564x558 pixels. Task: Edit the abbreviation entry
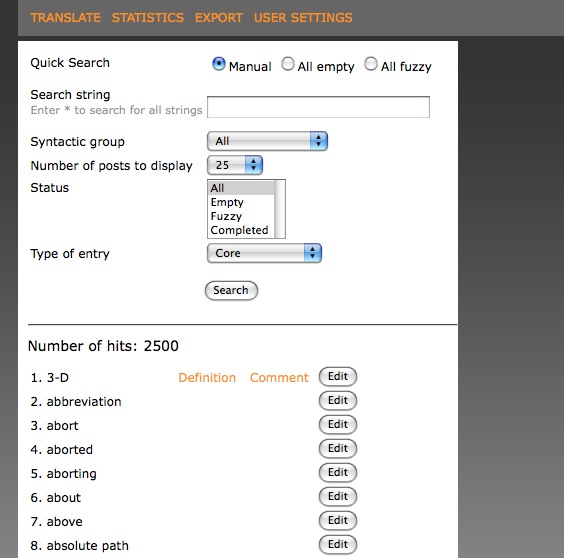coord(338,400)
